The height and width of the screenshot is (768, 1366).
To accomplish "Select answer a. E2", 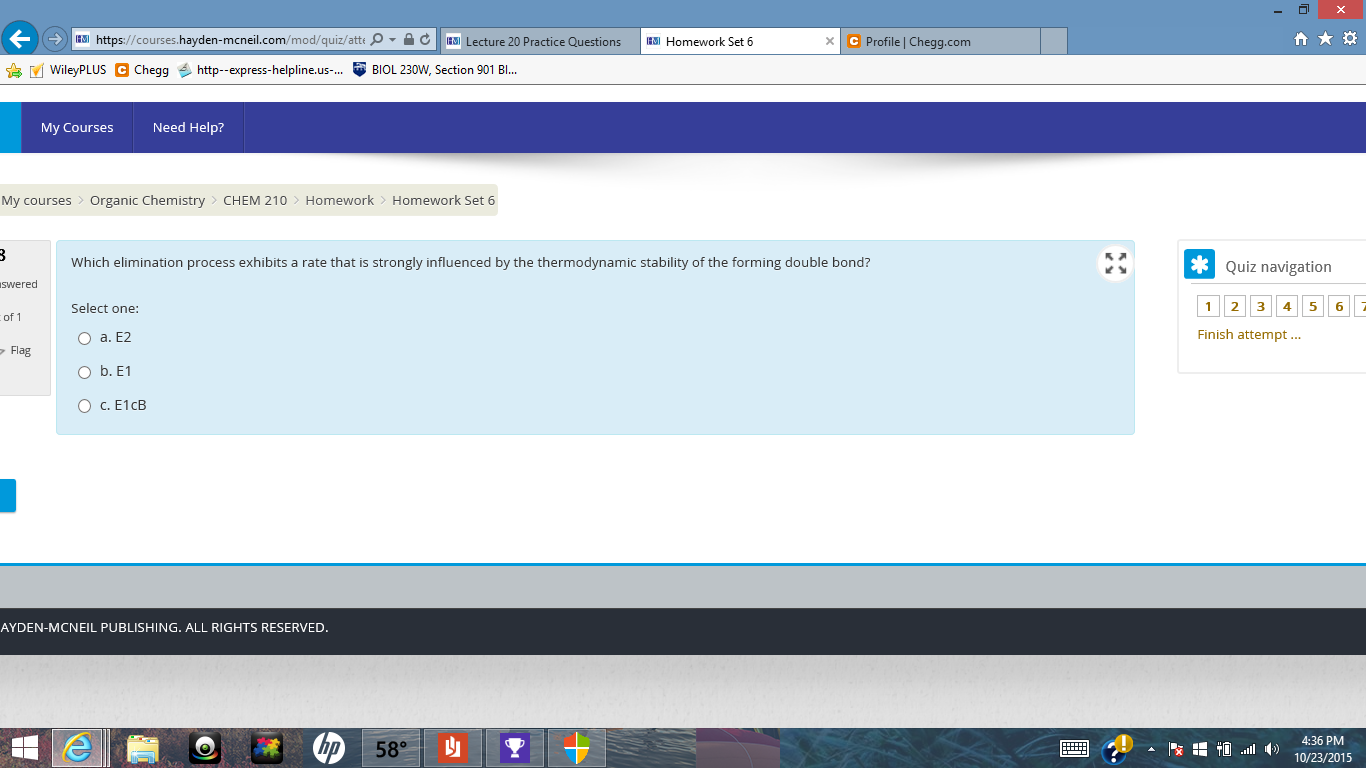I will point(85,338).
